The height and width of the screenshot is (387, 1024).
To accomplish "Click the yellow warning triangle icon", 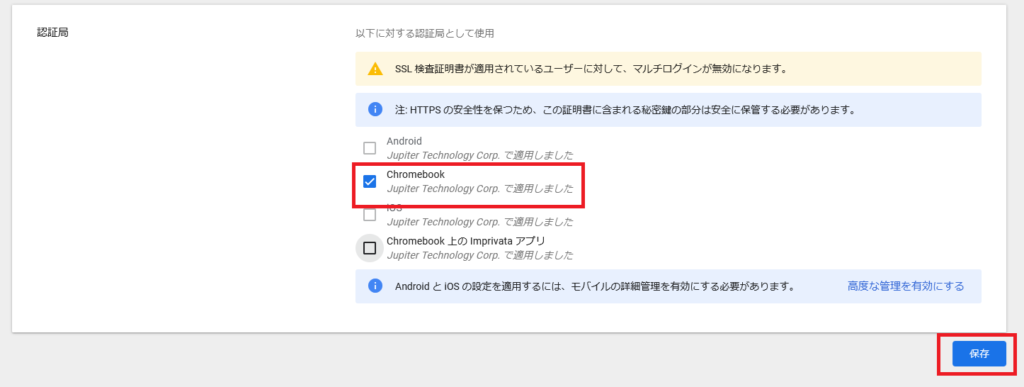I will click(x=375, y=69).
